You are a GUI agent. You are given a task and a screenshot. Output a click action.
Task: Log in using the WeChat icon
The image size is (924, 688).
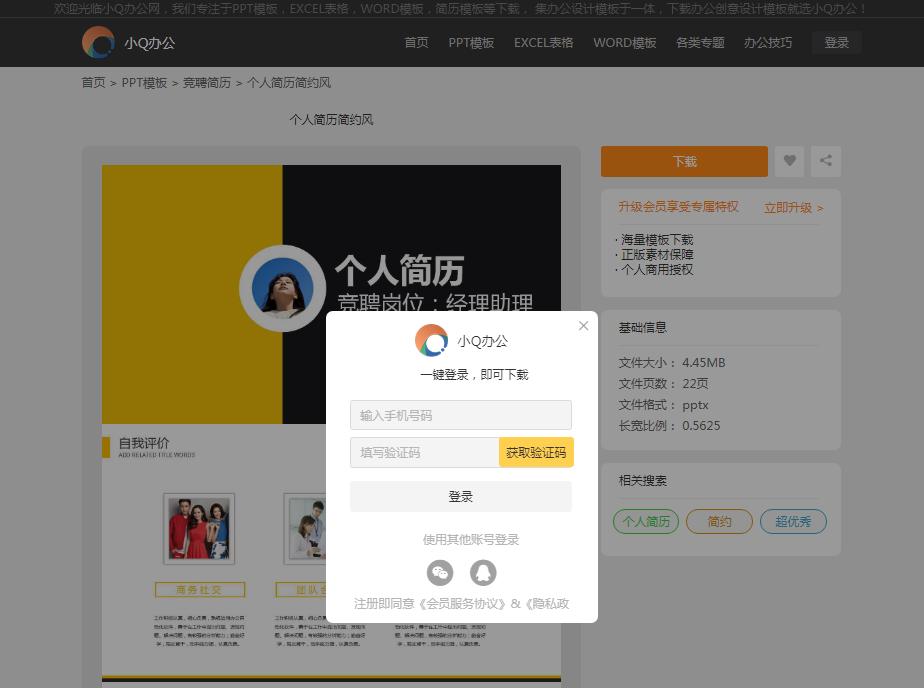pos(440,573)
